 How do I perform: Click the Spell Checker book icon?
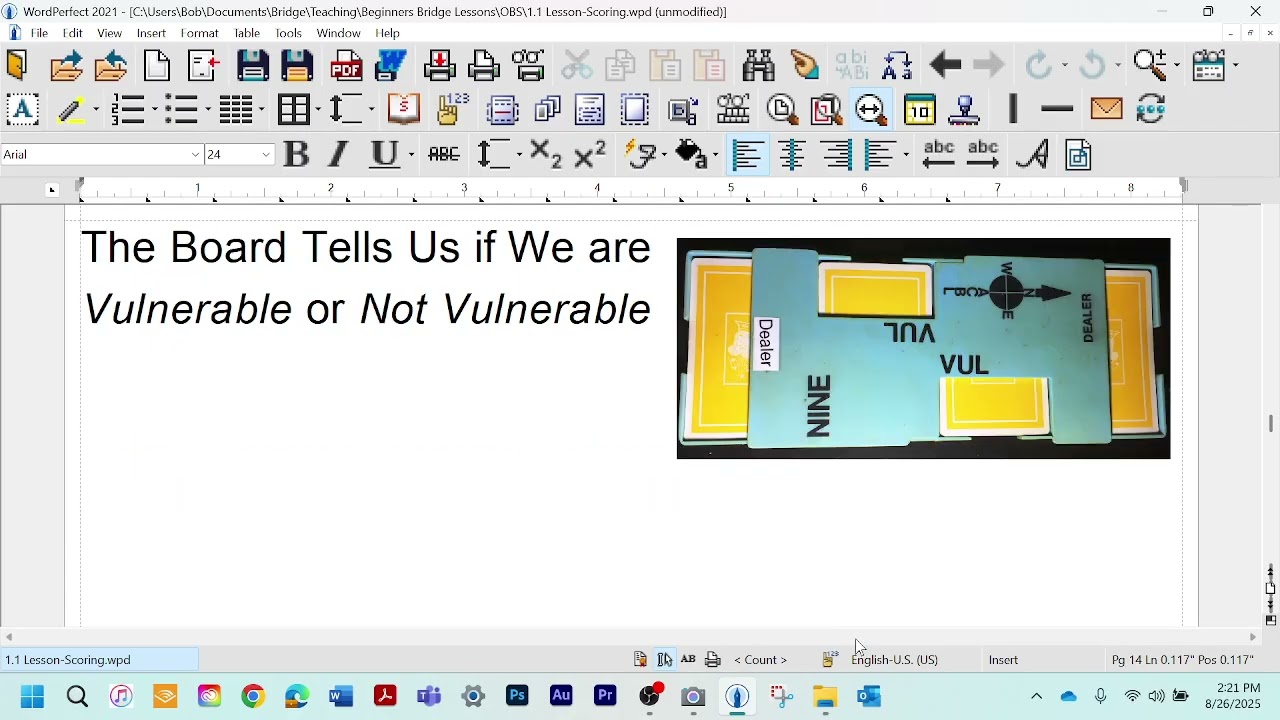coord(404,109)
